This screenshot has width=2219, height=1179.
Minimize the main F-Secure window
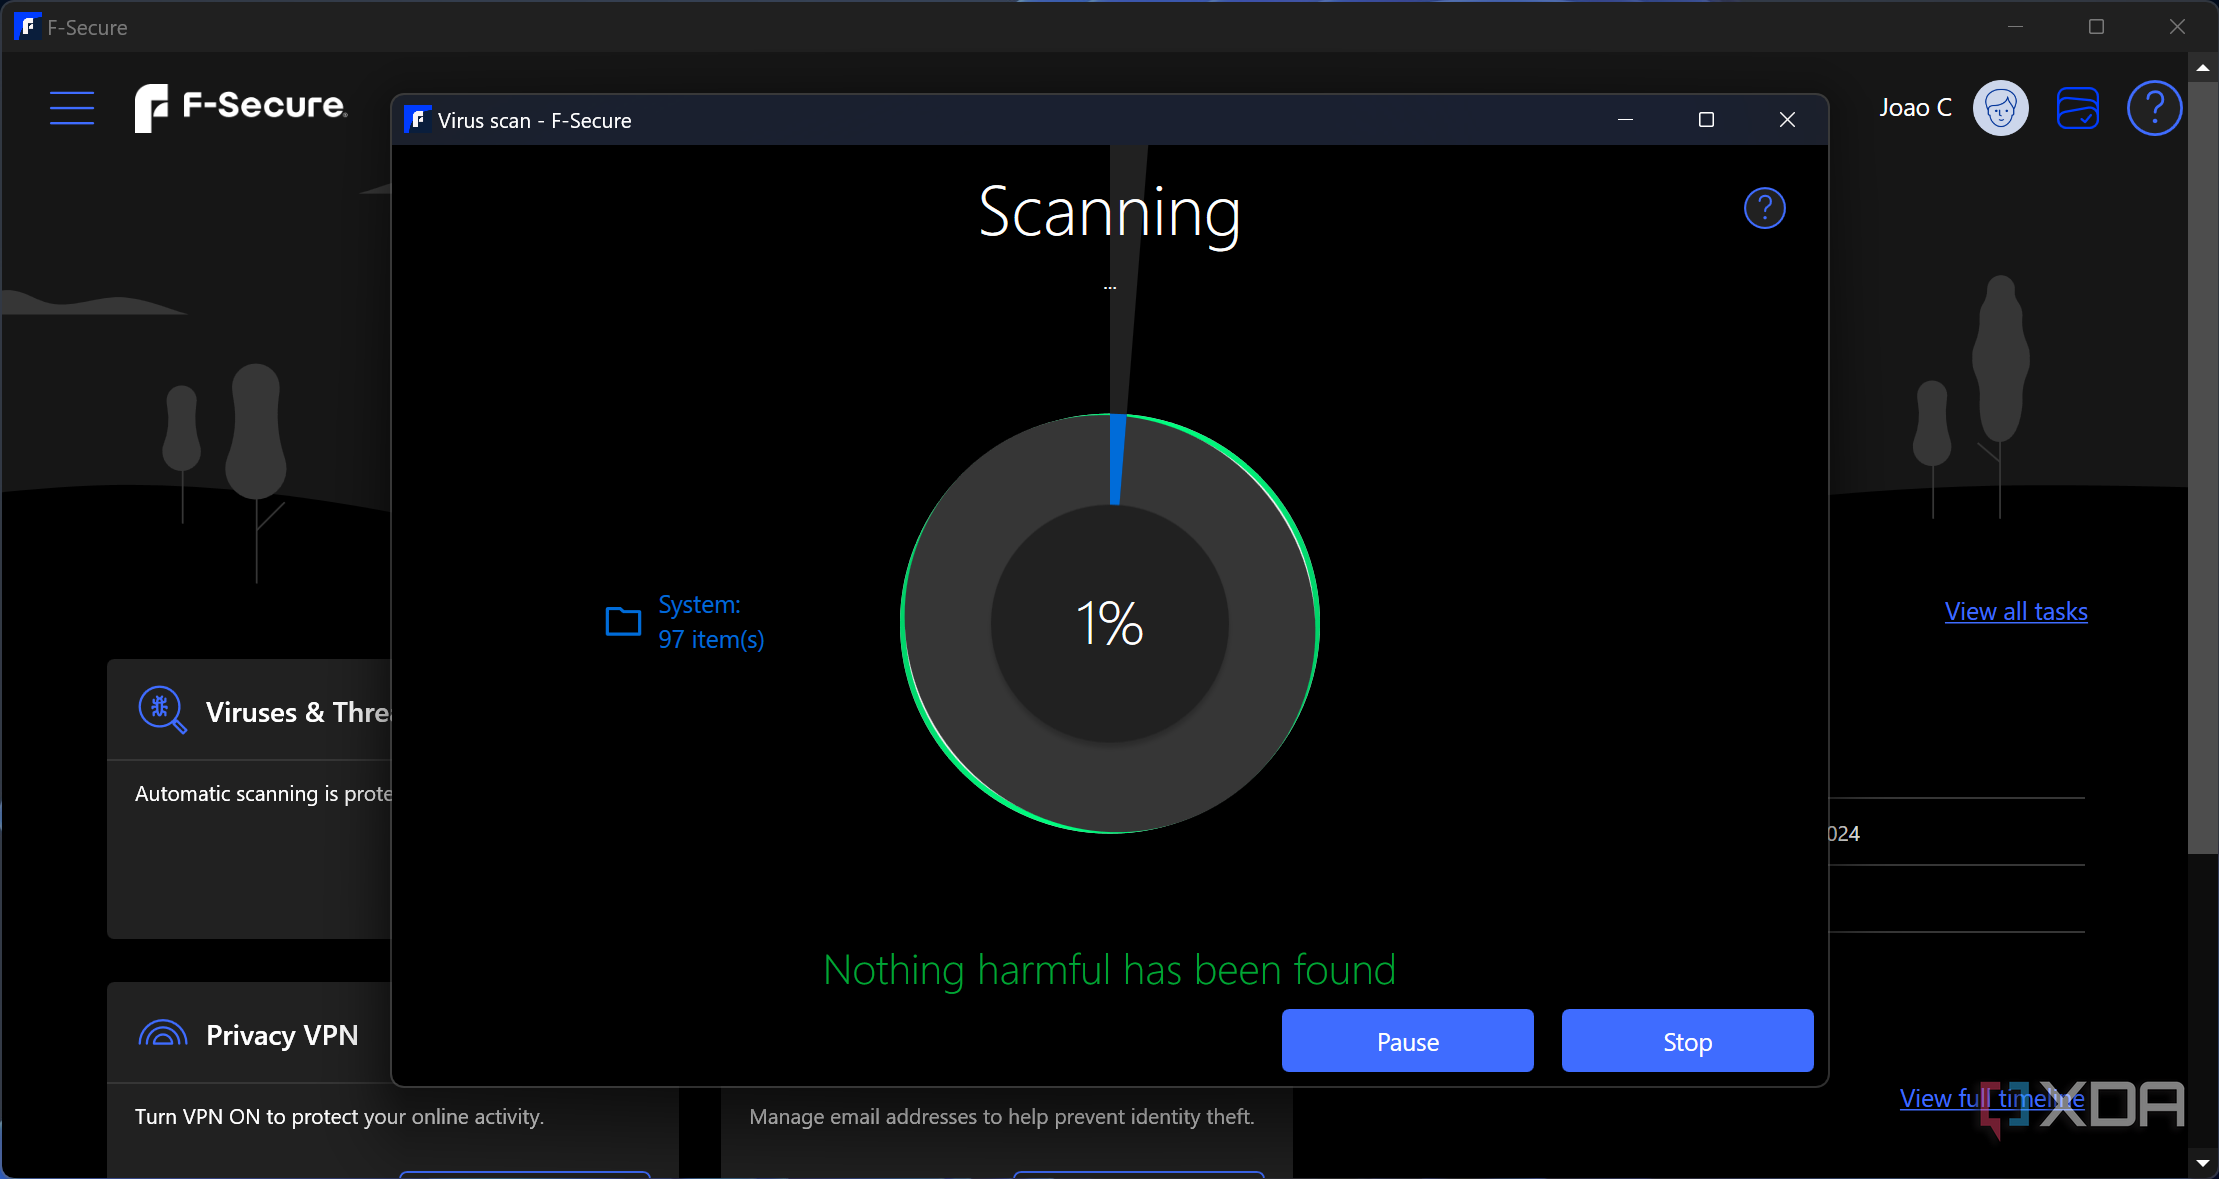2015,27
